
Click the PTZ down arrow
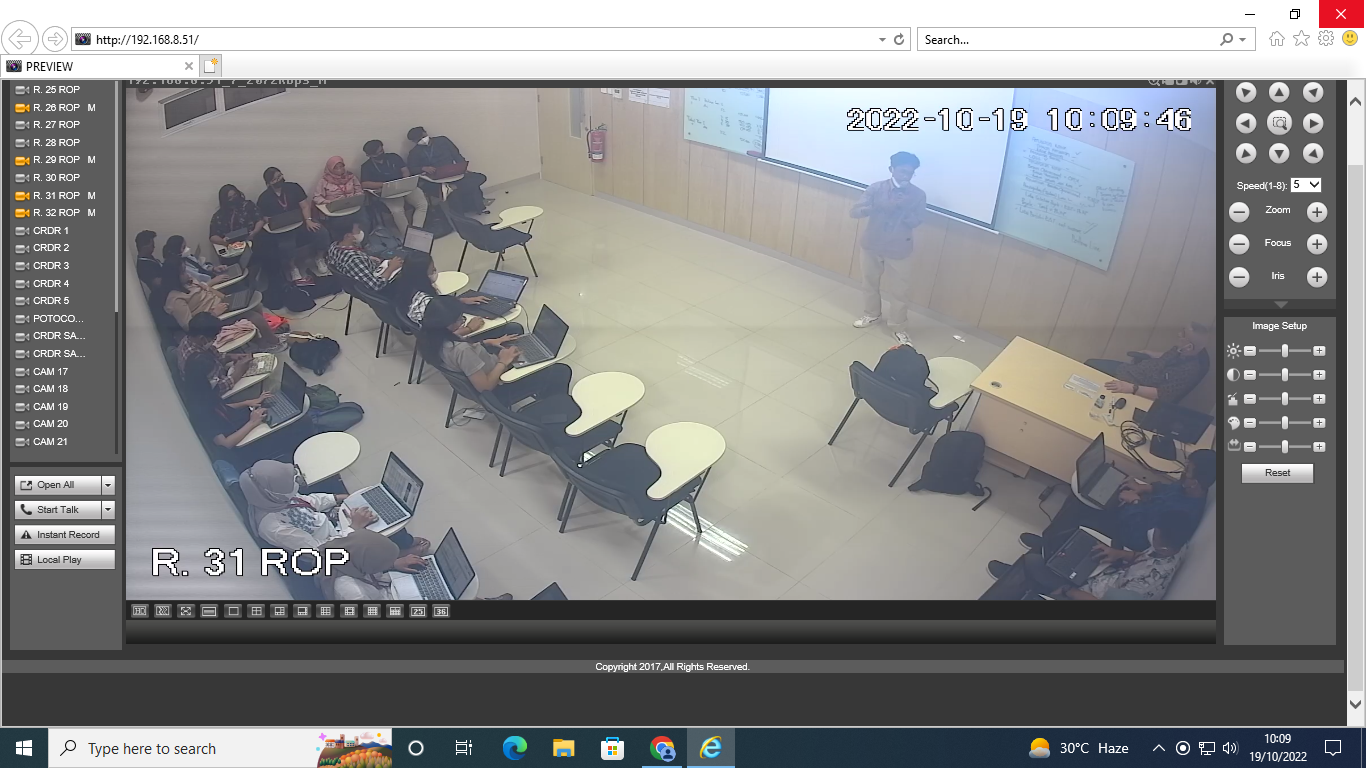click(1279, 153)
